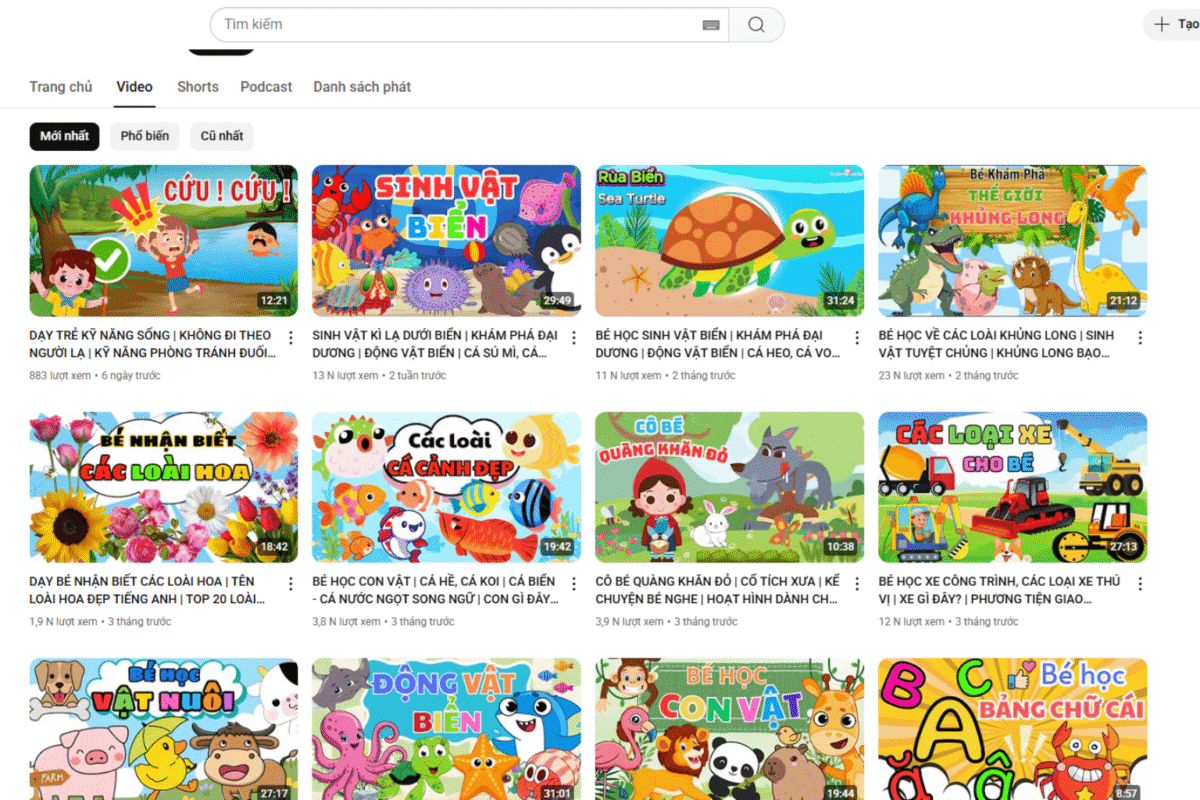1200x800 pixels.
Task: Click the text 1,9 N lượt xem • 3 tháng trước
Action: tap(100, 622)
